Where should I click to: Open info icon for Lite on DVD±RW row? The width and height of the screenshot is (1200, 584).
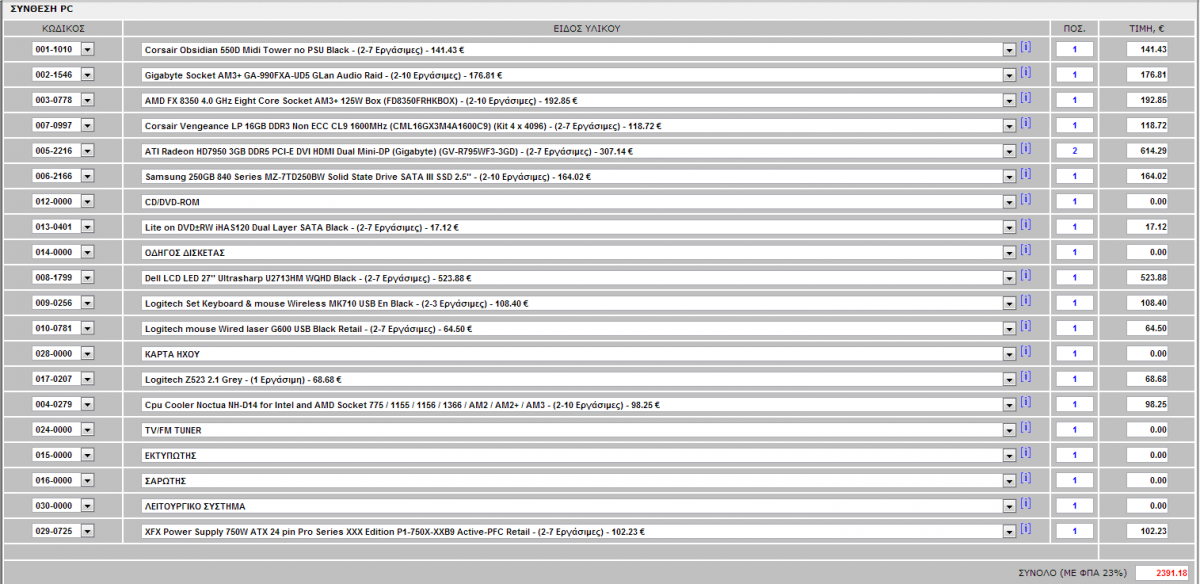click(x=1026, y=224)
